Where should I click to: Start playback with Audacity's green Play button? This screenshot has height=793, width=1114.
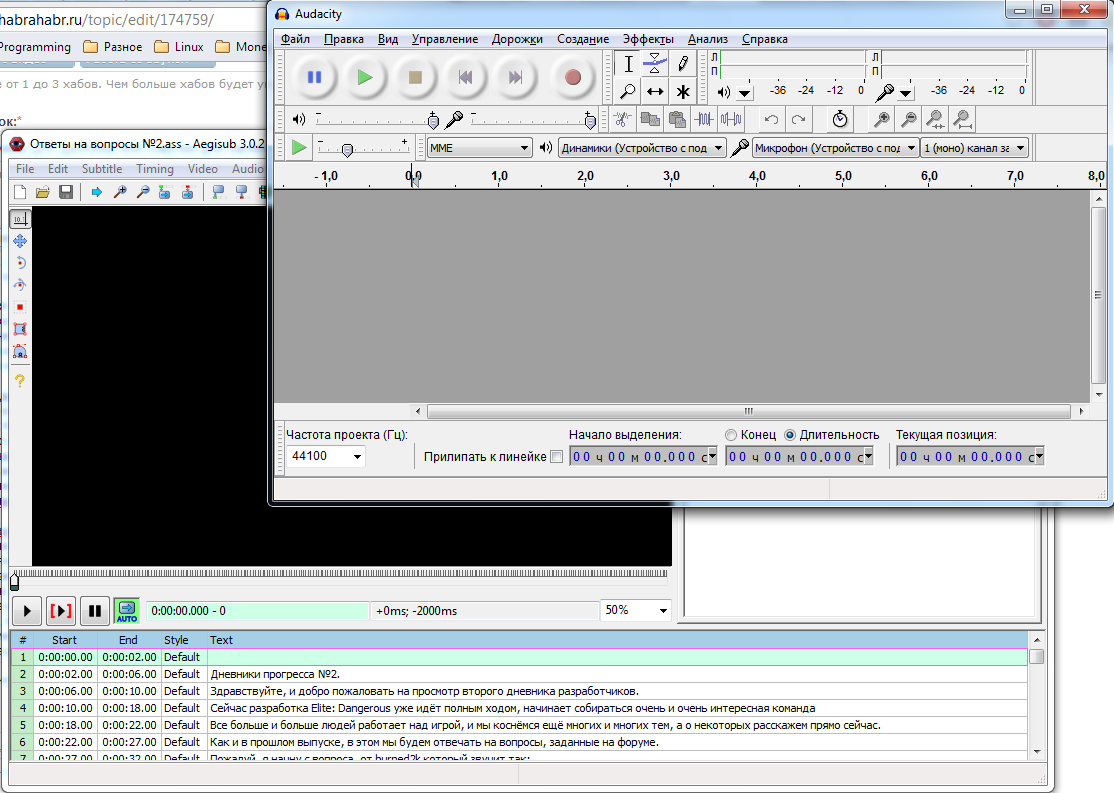tap(364, 77)
